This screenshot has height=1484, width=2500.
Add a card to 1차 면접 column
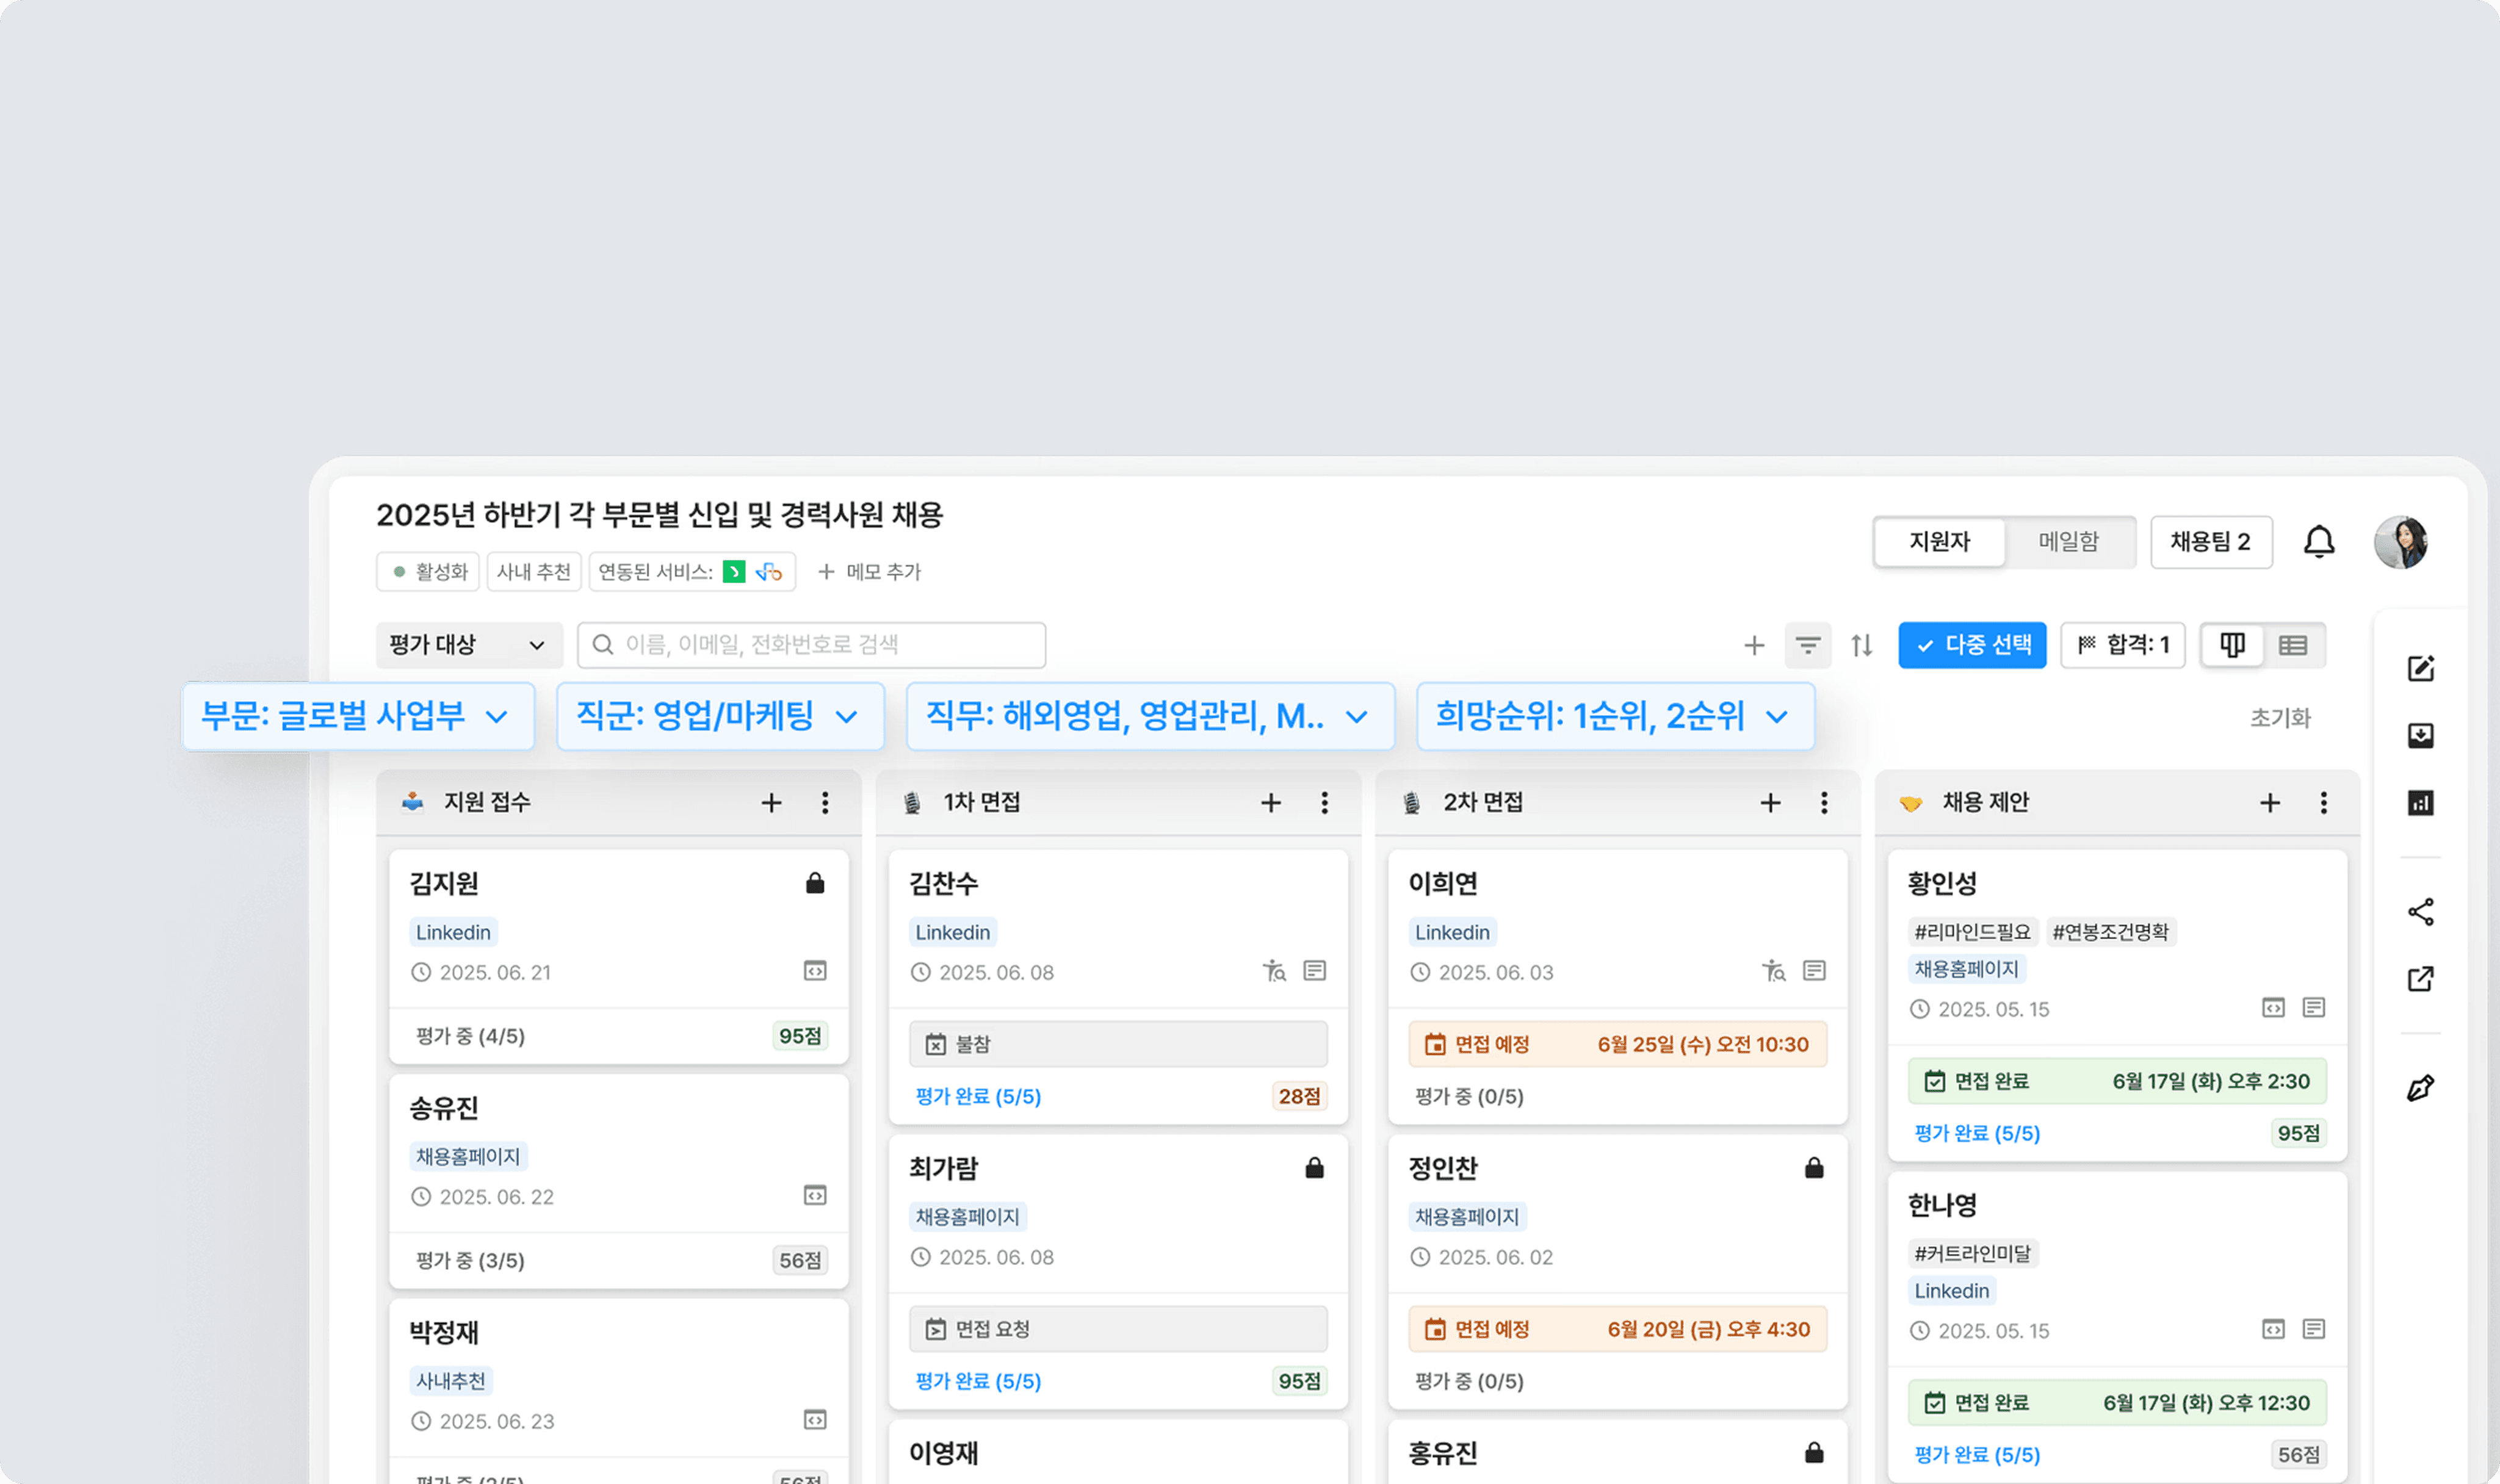1270,802
